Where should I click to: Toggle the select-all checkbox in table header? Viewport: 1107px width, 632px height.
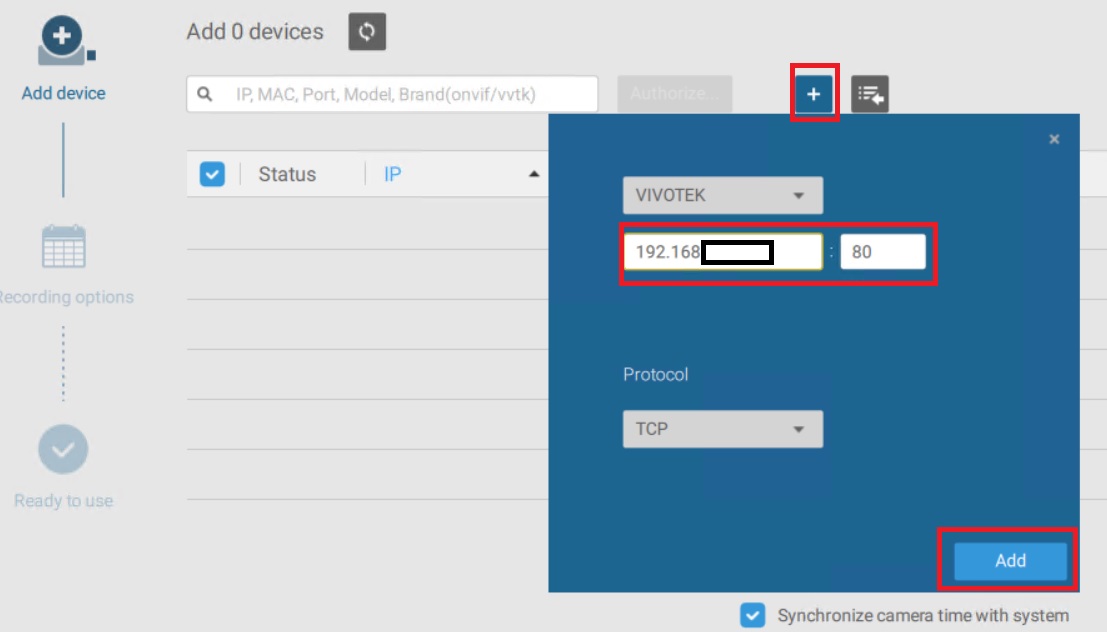click(x=213, y=174)
